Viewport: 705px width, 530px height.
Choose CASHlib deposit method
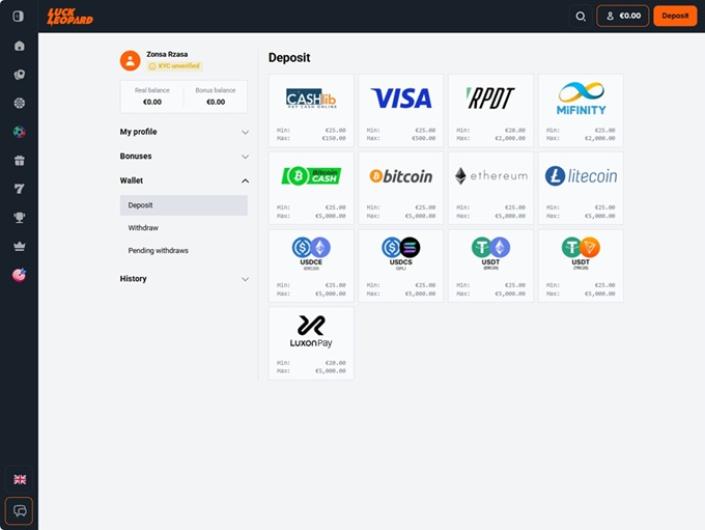click(311, 111)
